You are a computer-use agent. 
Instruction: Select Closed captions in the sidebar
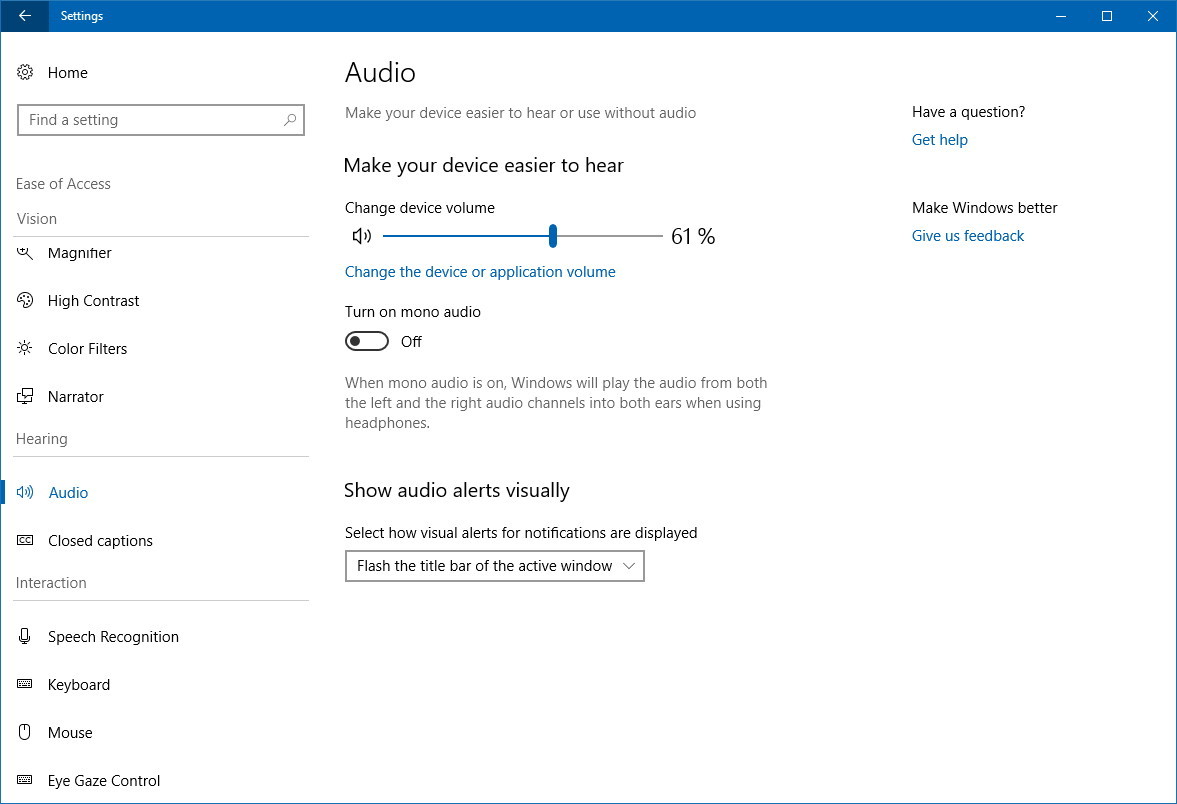[x=100, y=541]
